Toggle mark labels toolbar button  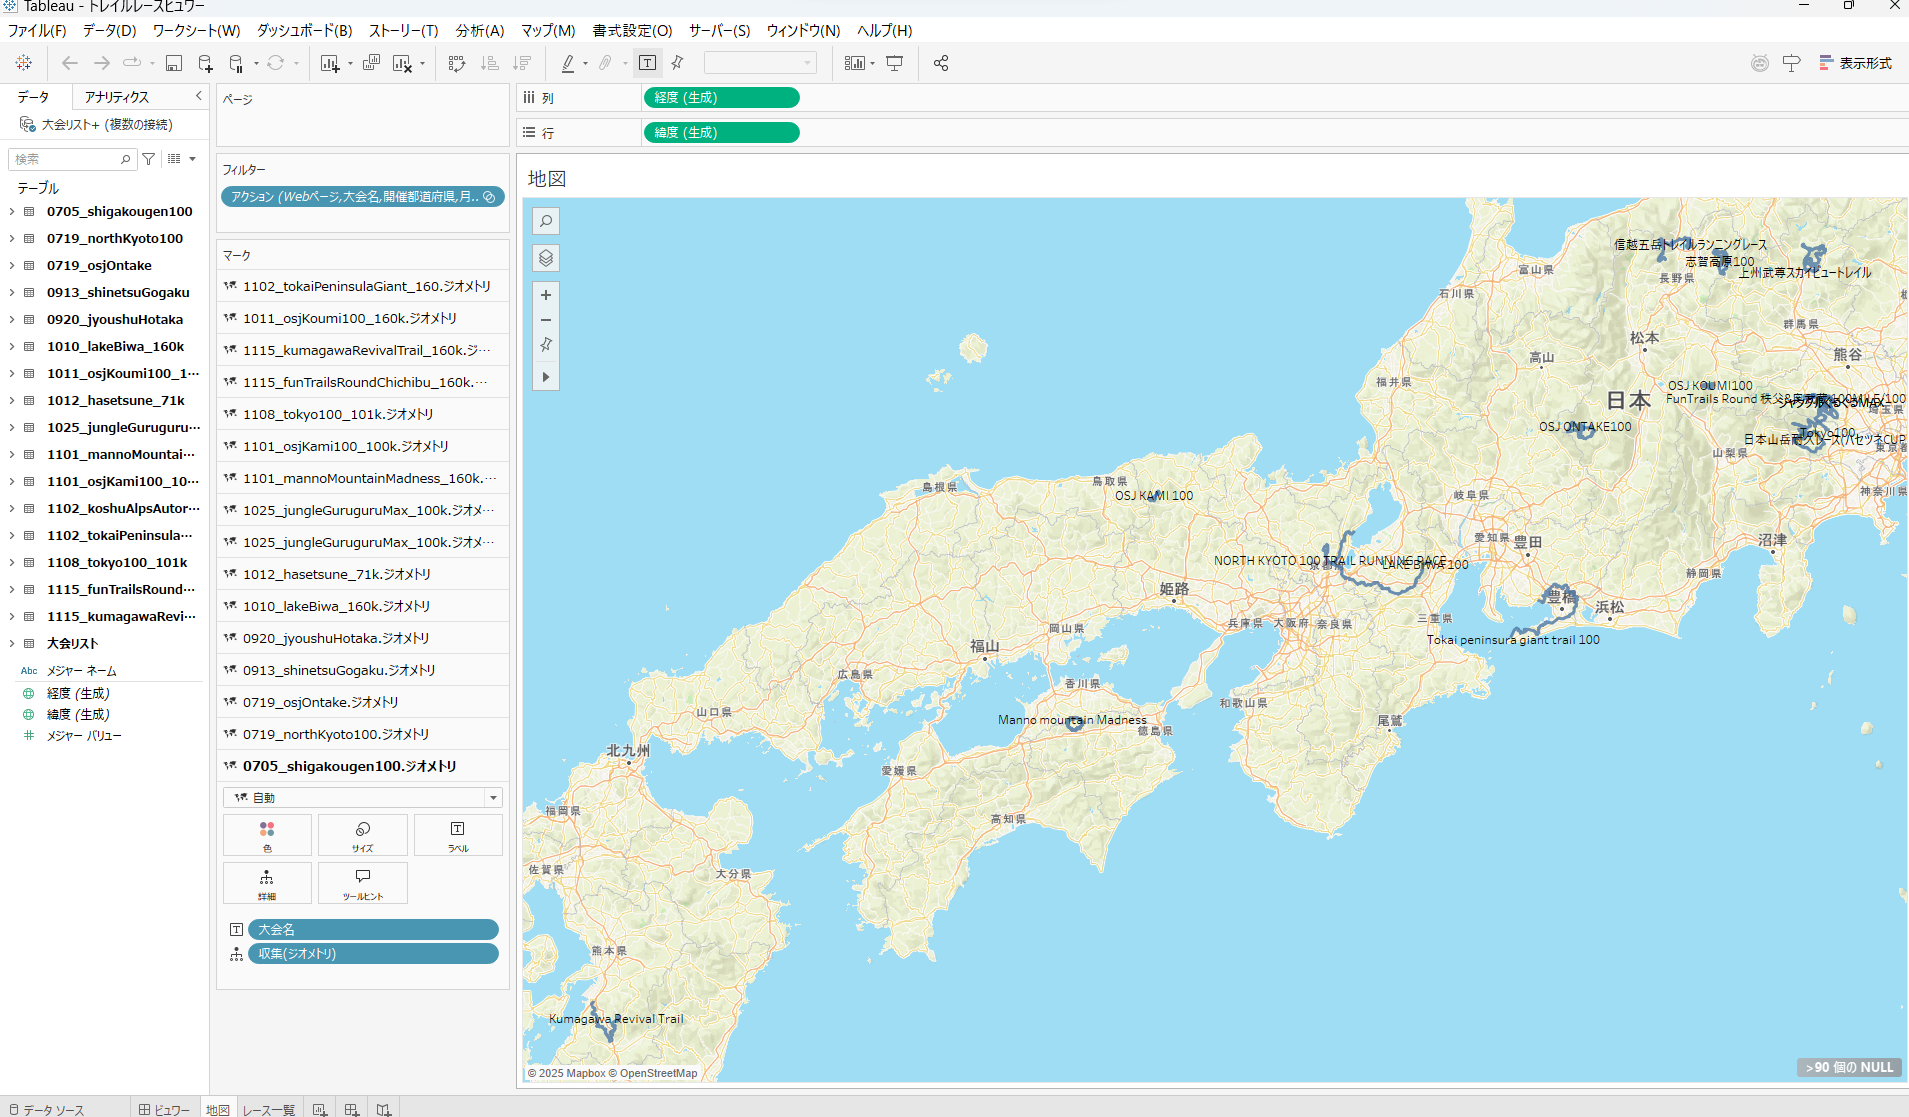pyautogui.click(x=647, y=63)
